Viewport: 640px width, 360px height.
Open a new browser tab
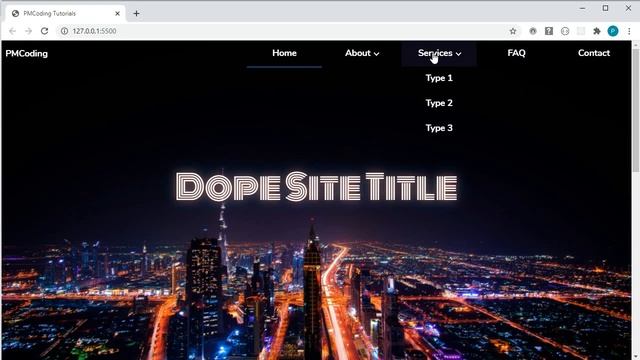pos(136,13)
